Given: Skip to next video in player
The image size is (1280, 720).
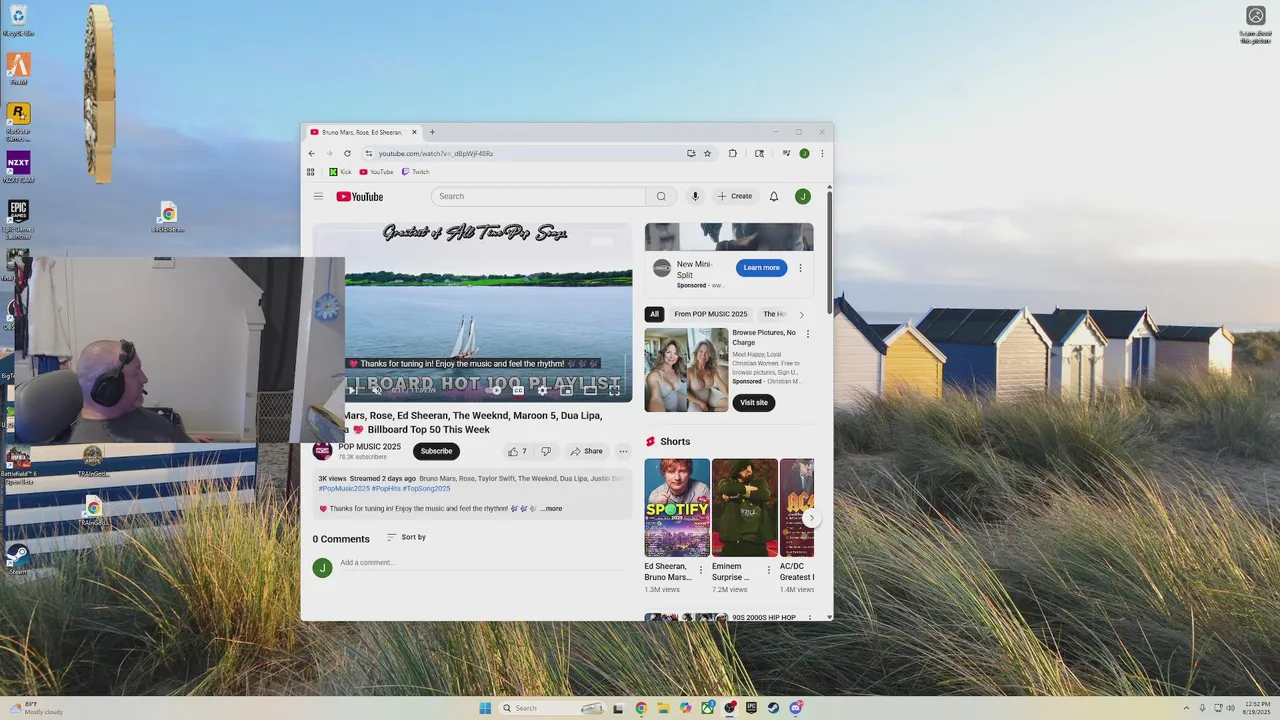Looking at the screenshot, I should pos(353,390).
